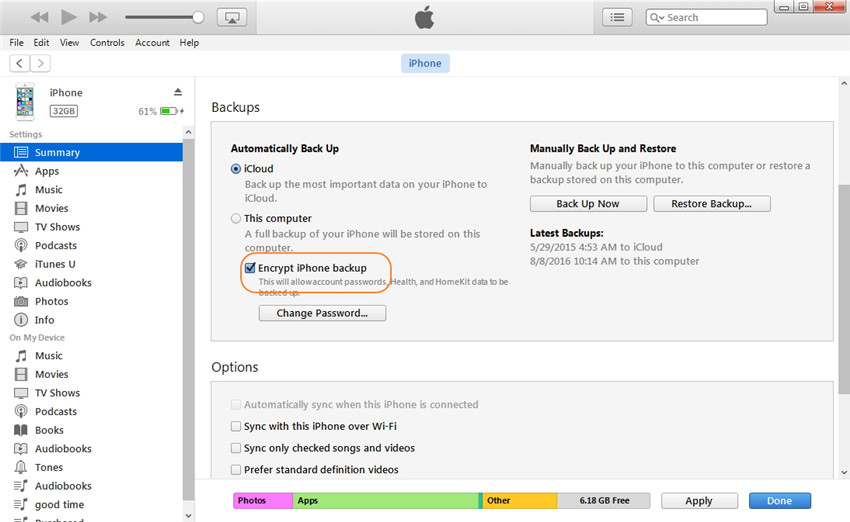Eject the iPhone using the eject icon

178,92
